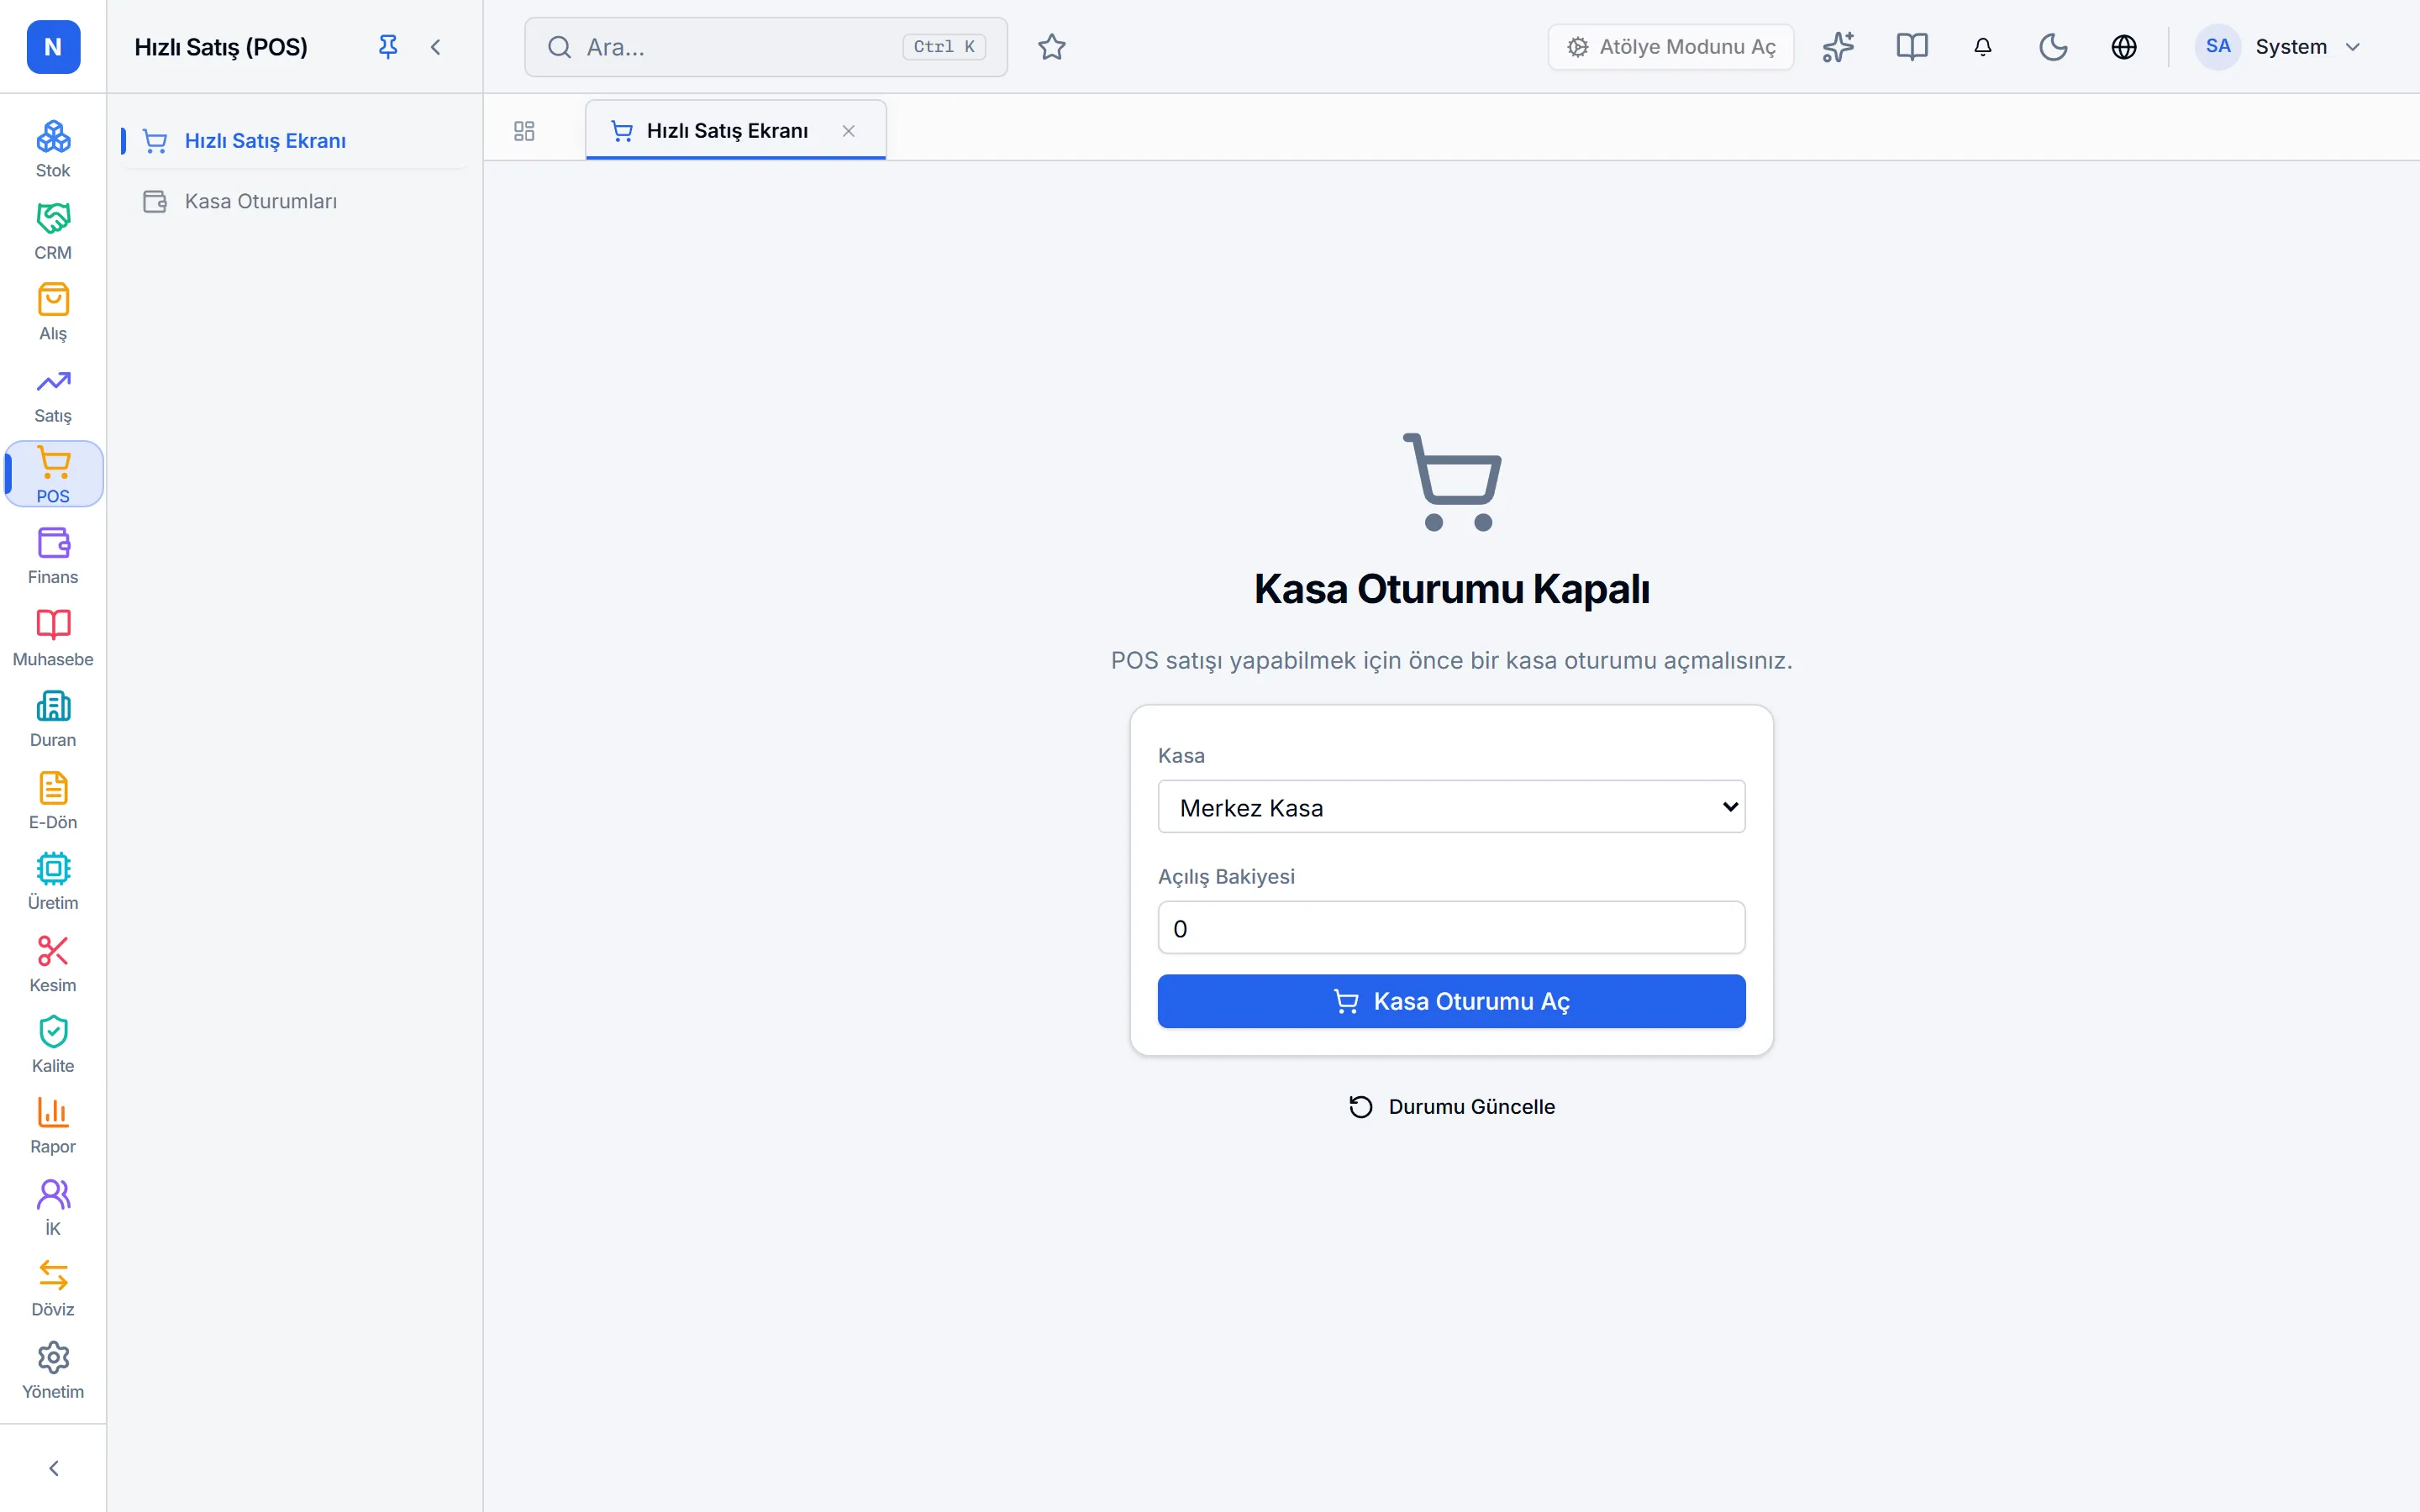The height and width of the screenshot is (1512, 2420).
Task: Click Durumu Güncelle refresh button
Action: pyautogui.click(x=1451, y=1107)
